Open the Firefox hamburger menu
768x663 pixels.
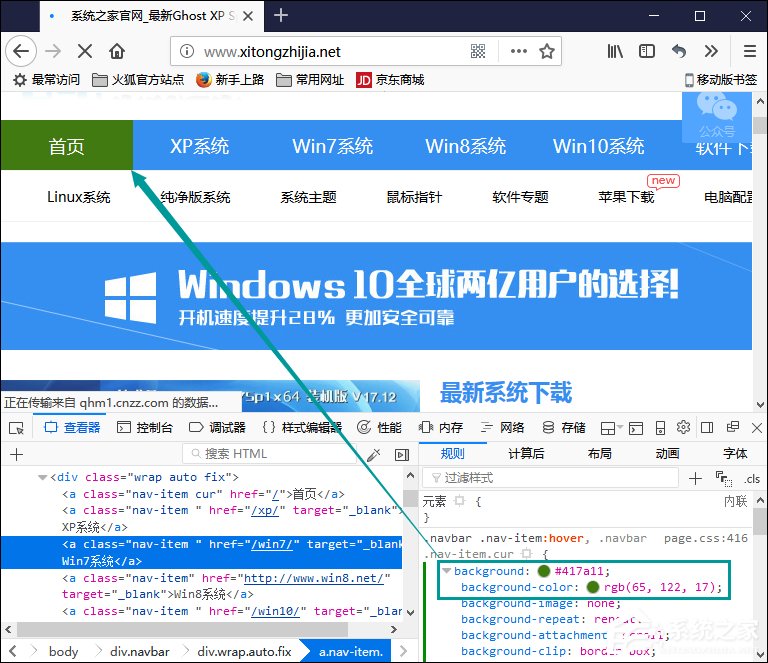pyautogui.click(x=749, y=51)
